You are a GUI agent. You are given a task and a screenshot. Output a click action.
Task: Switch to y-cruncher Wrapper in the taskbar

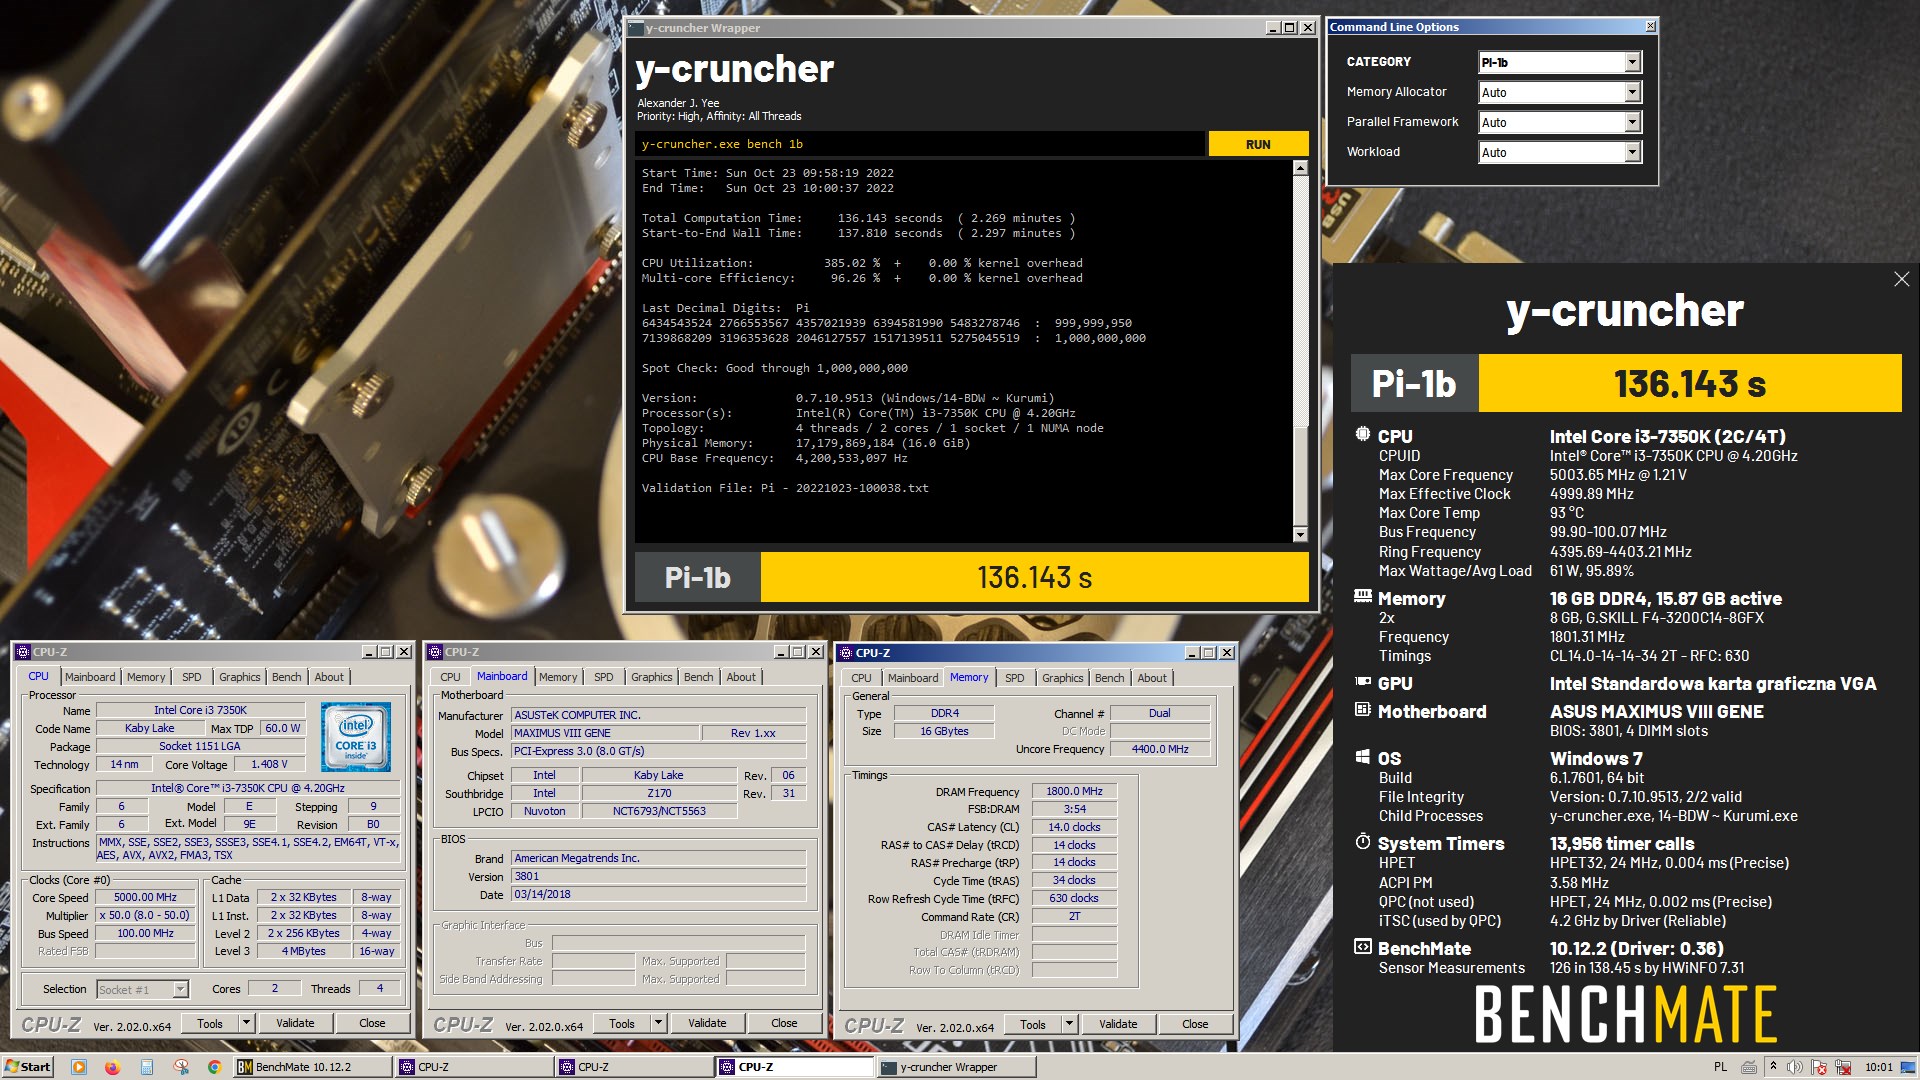click(x=956, y=1067)
